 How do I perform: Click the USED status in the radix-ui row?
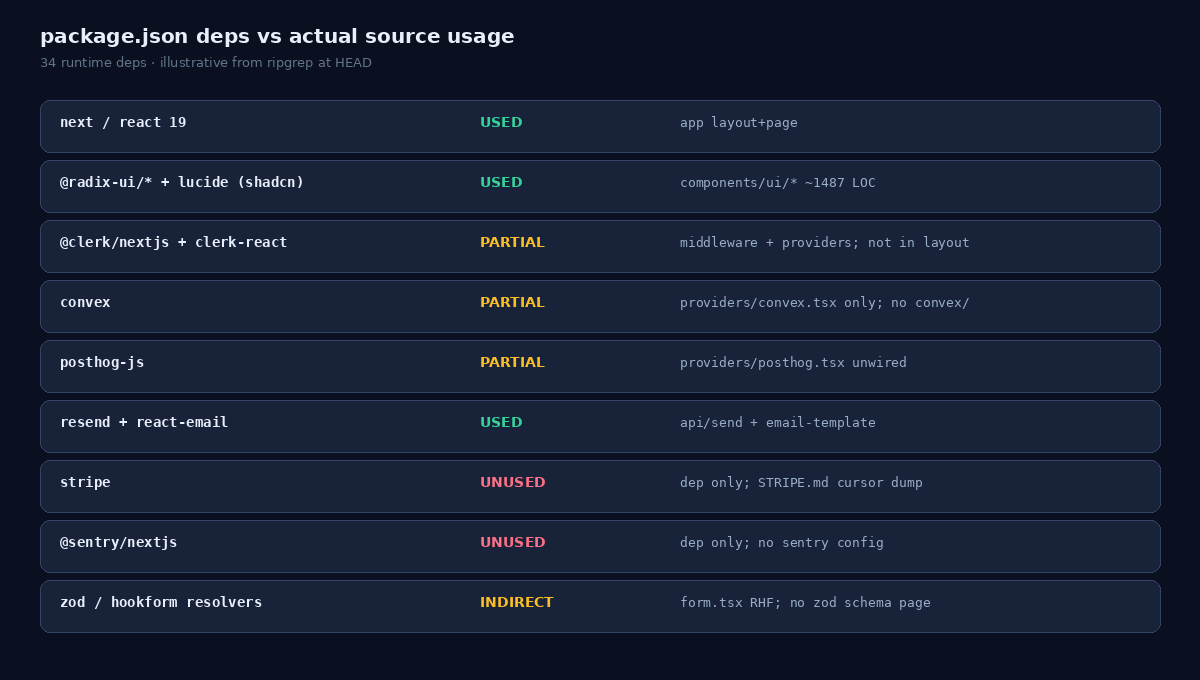click(x=501, y=183)
